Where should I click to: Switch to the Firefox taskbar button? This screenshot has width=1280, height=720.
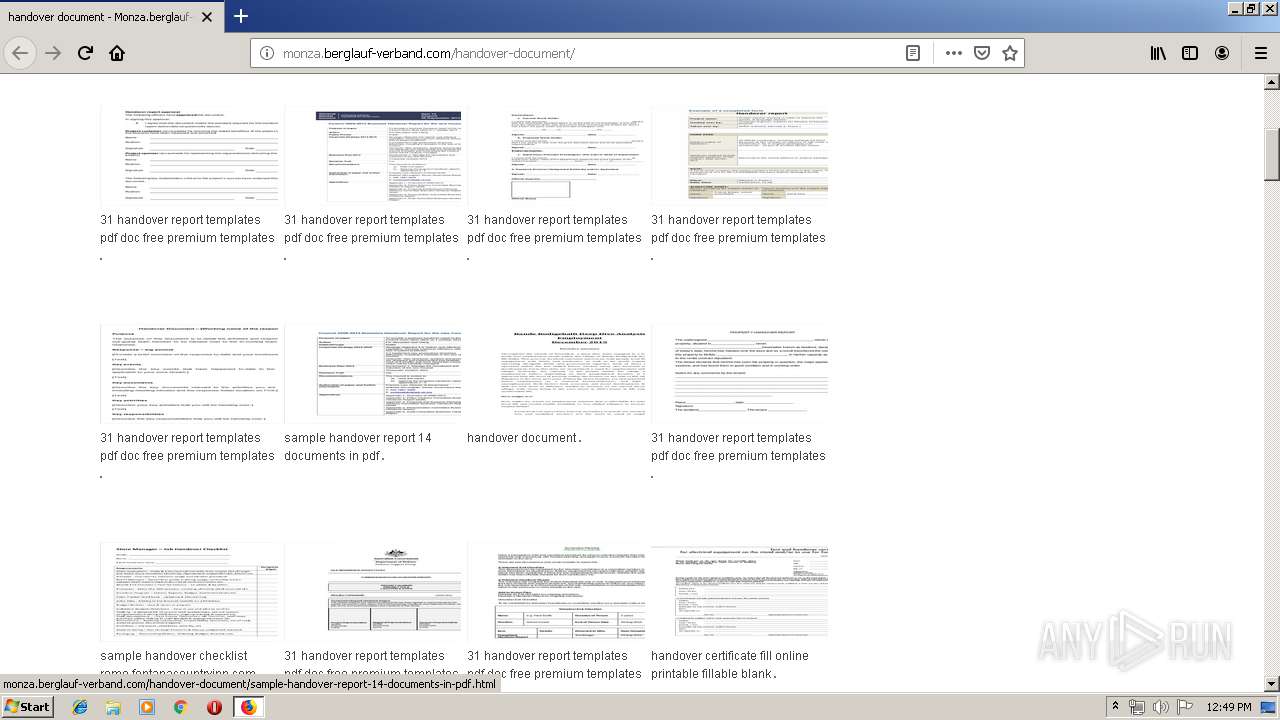[248, 707]
